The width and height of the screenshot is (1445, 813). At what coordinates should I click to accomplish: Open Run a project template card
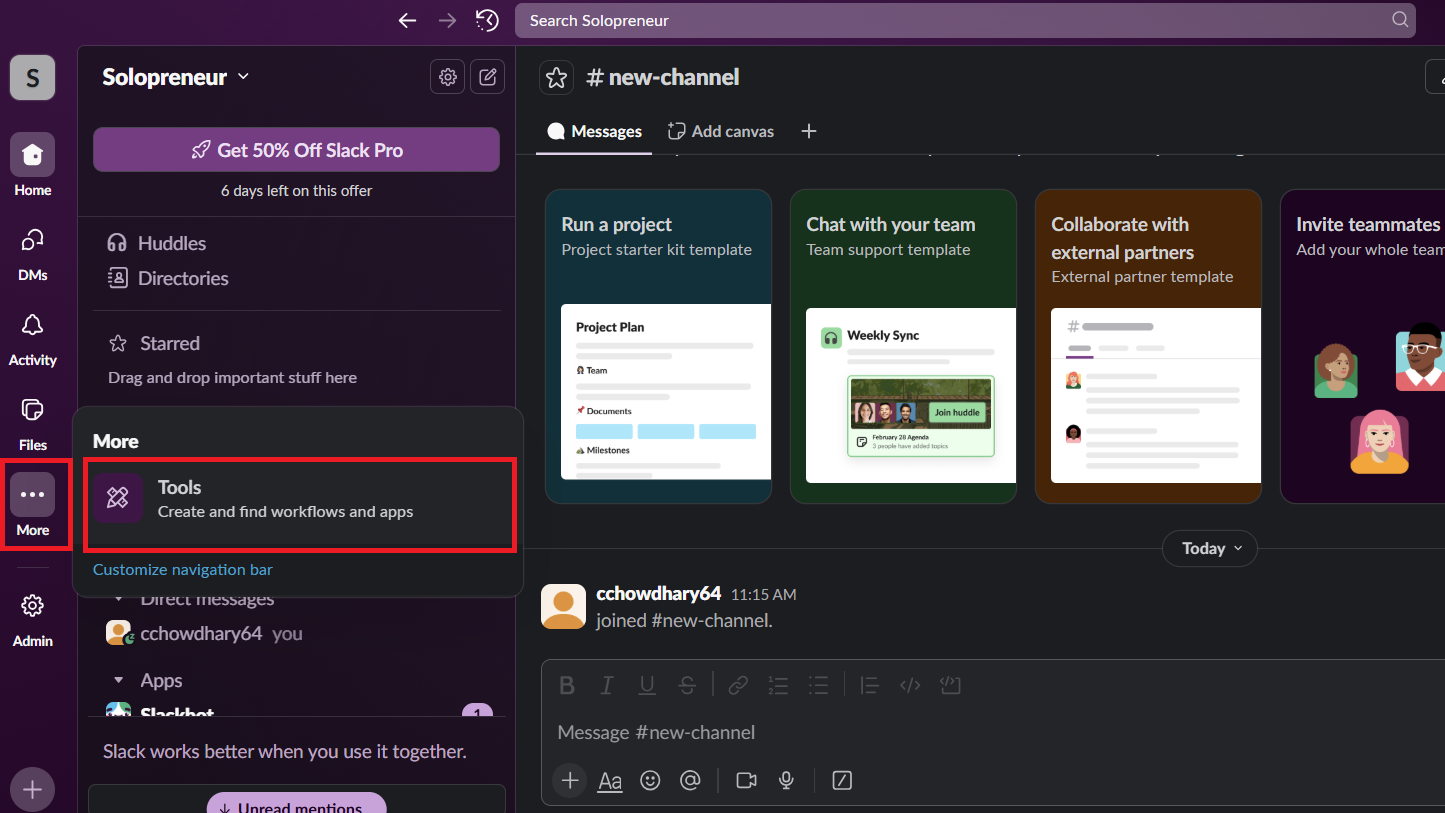658,346
